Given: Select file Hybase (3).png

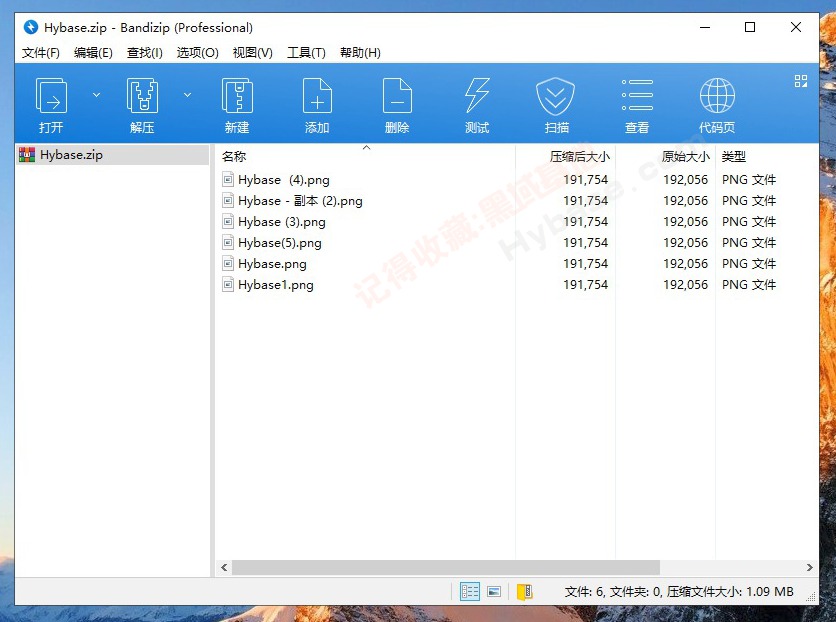Looking at the screenshot, I should tap(282, 222).
